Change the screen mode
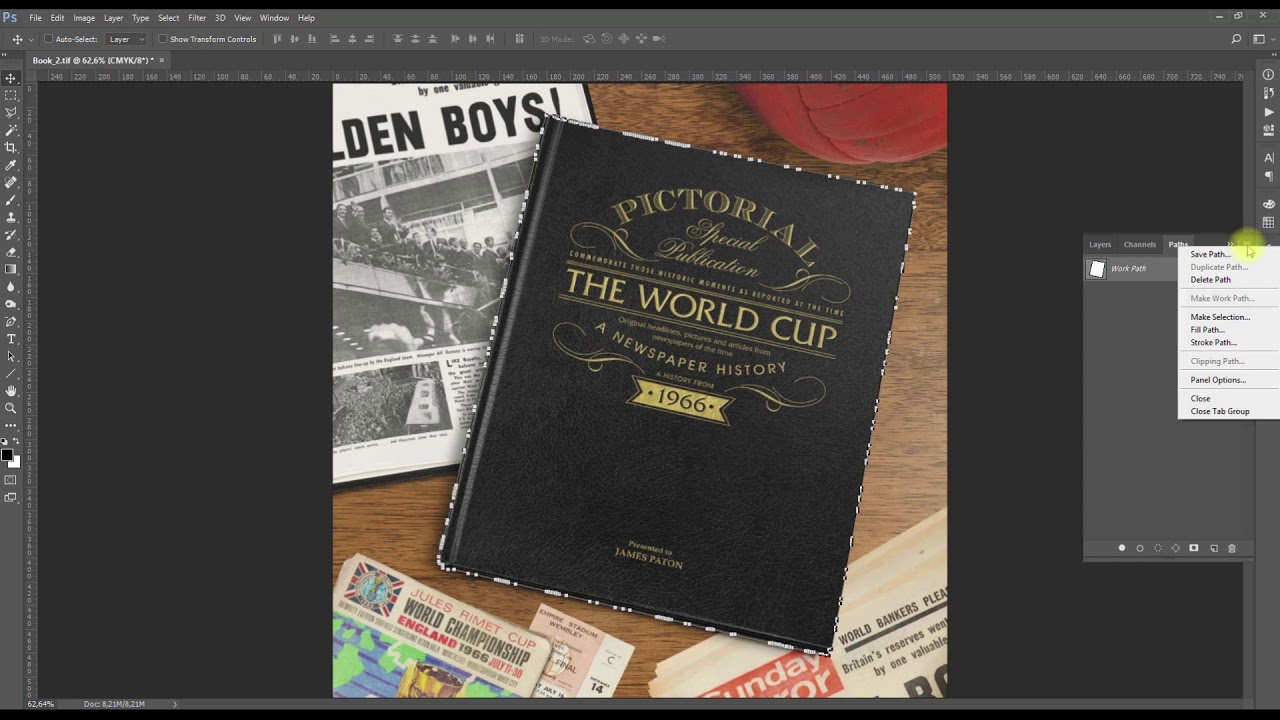 point(11,498)
